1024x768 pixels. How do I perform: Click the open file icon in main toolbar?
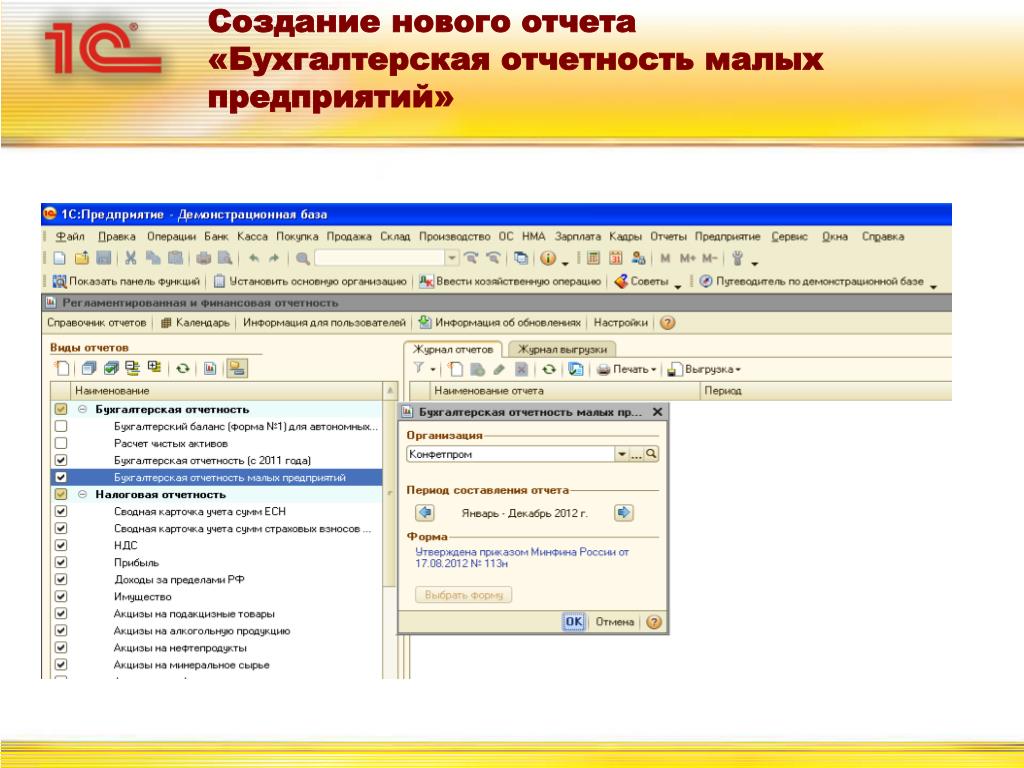[82, 258]
